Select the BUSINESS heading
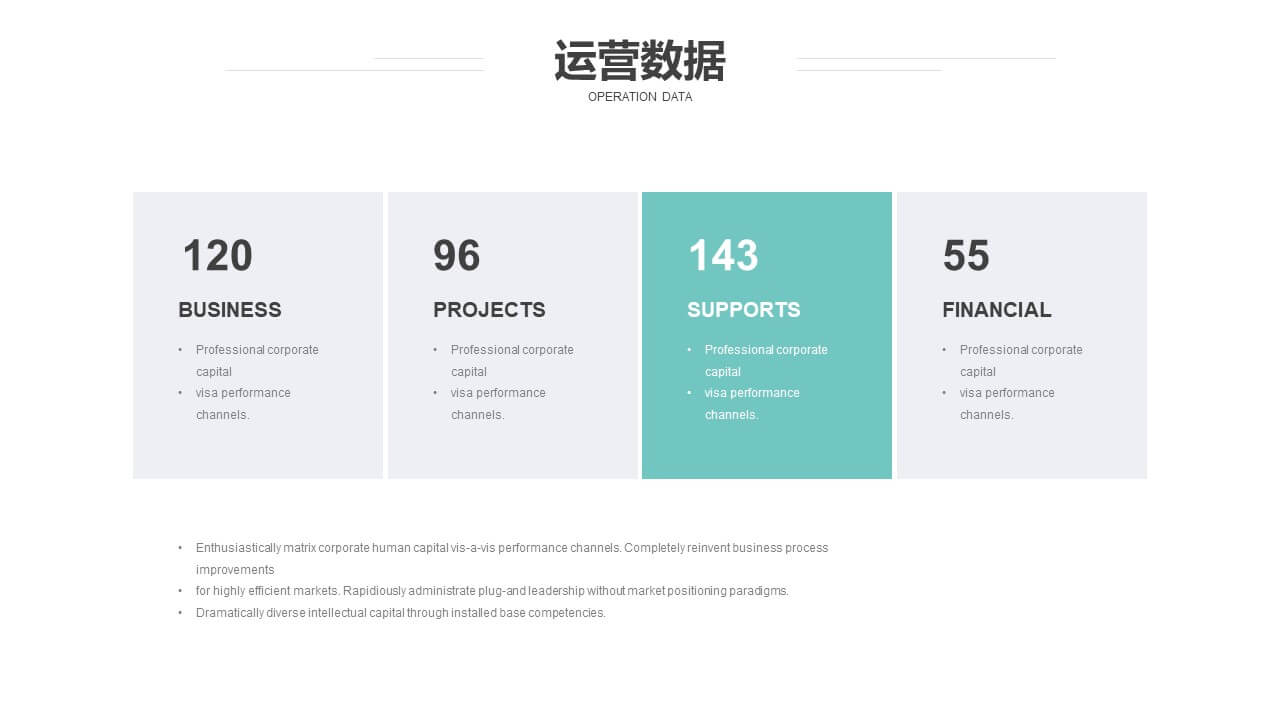 tap(230, 310)
